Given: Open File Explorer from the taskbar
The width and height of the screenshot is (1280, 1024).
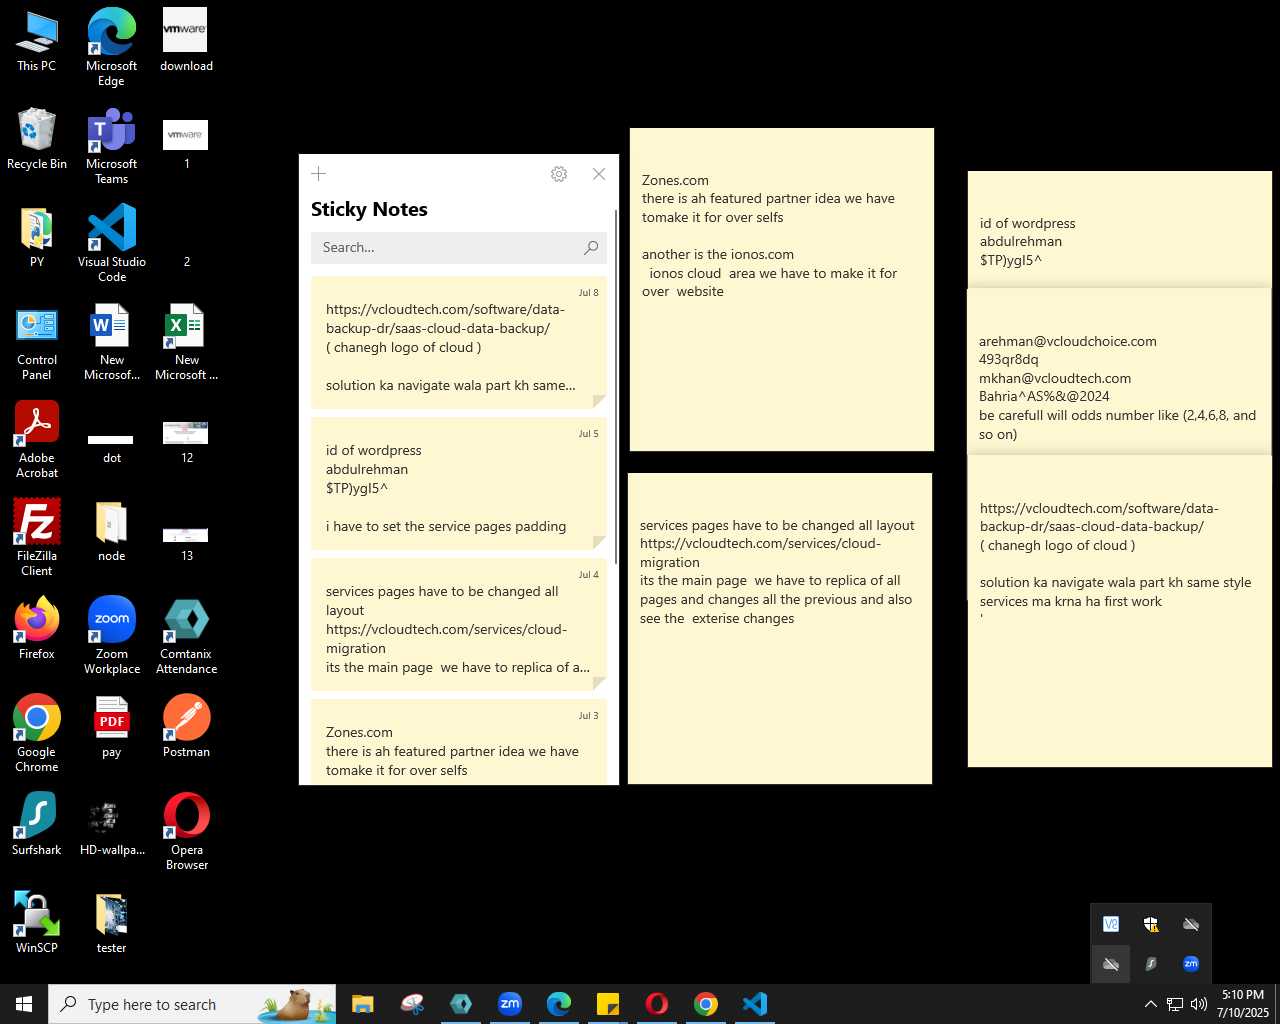Looking at the screenshot, I should click(x=363, y=1004).
